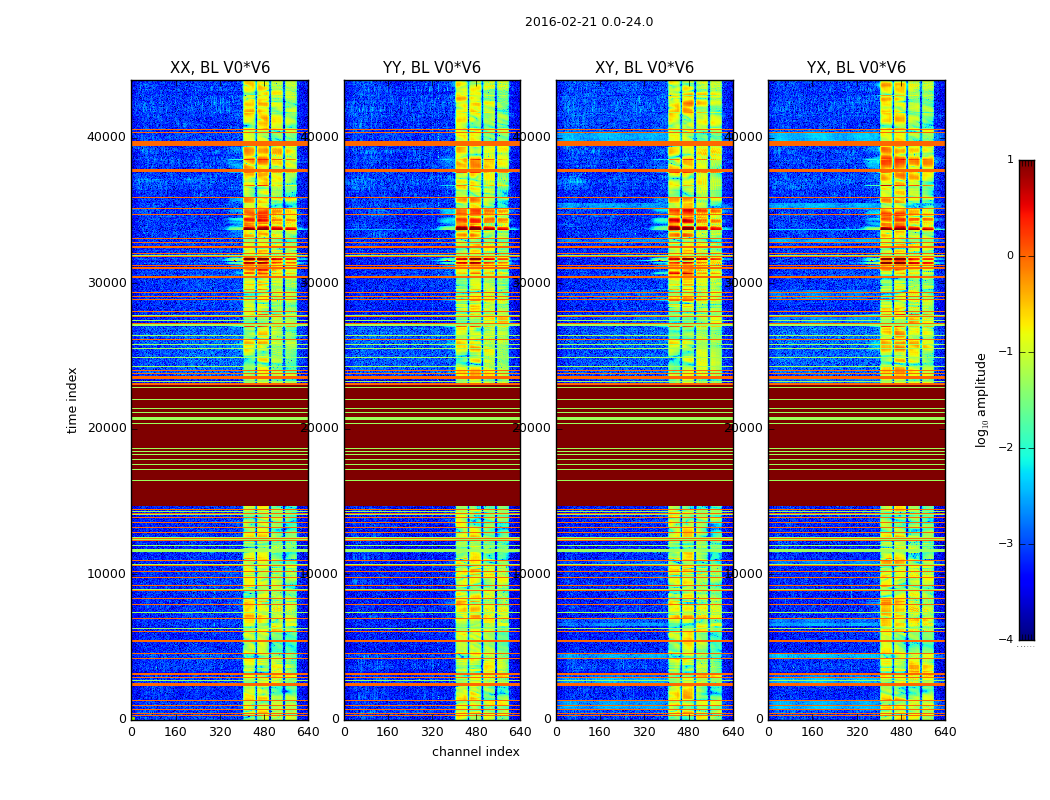Click the YY, BL V0*V6 subplot title
Image resolution: width=1050 pixels, height=800 pixels.
coord(432,68)
